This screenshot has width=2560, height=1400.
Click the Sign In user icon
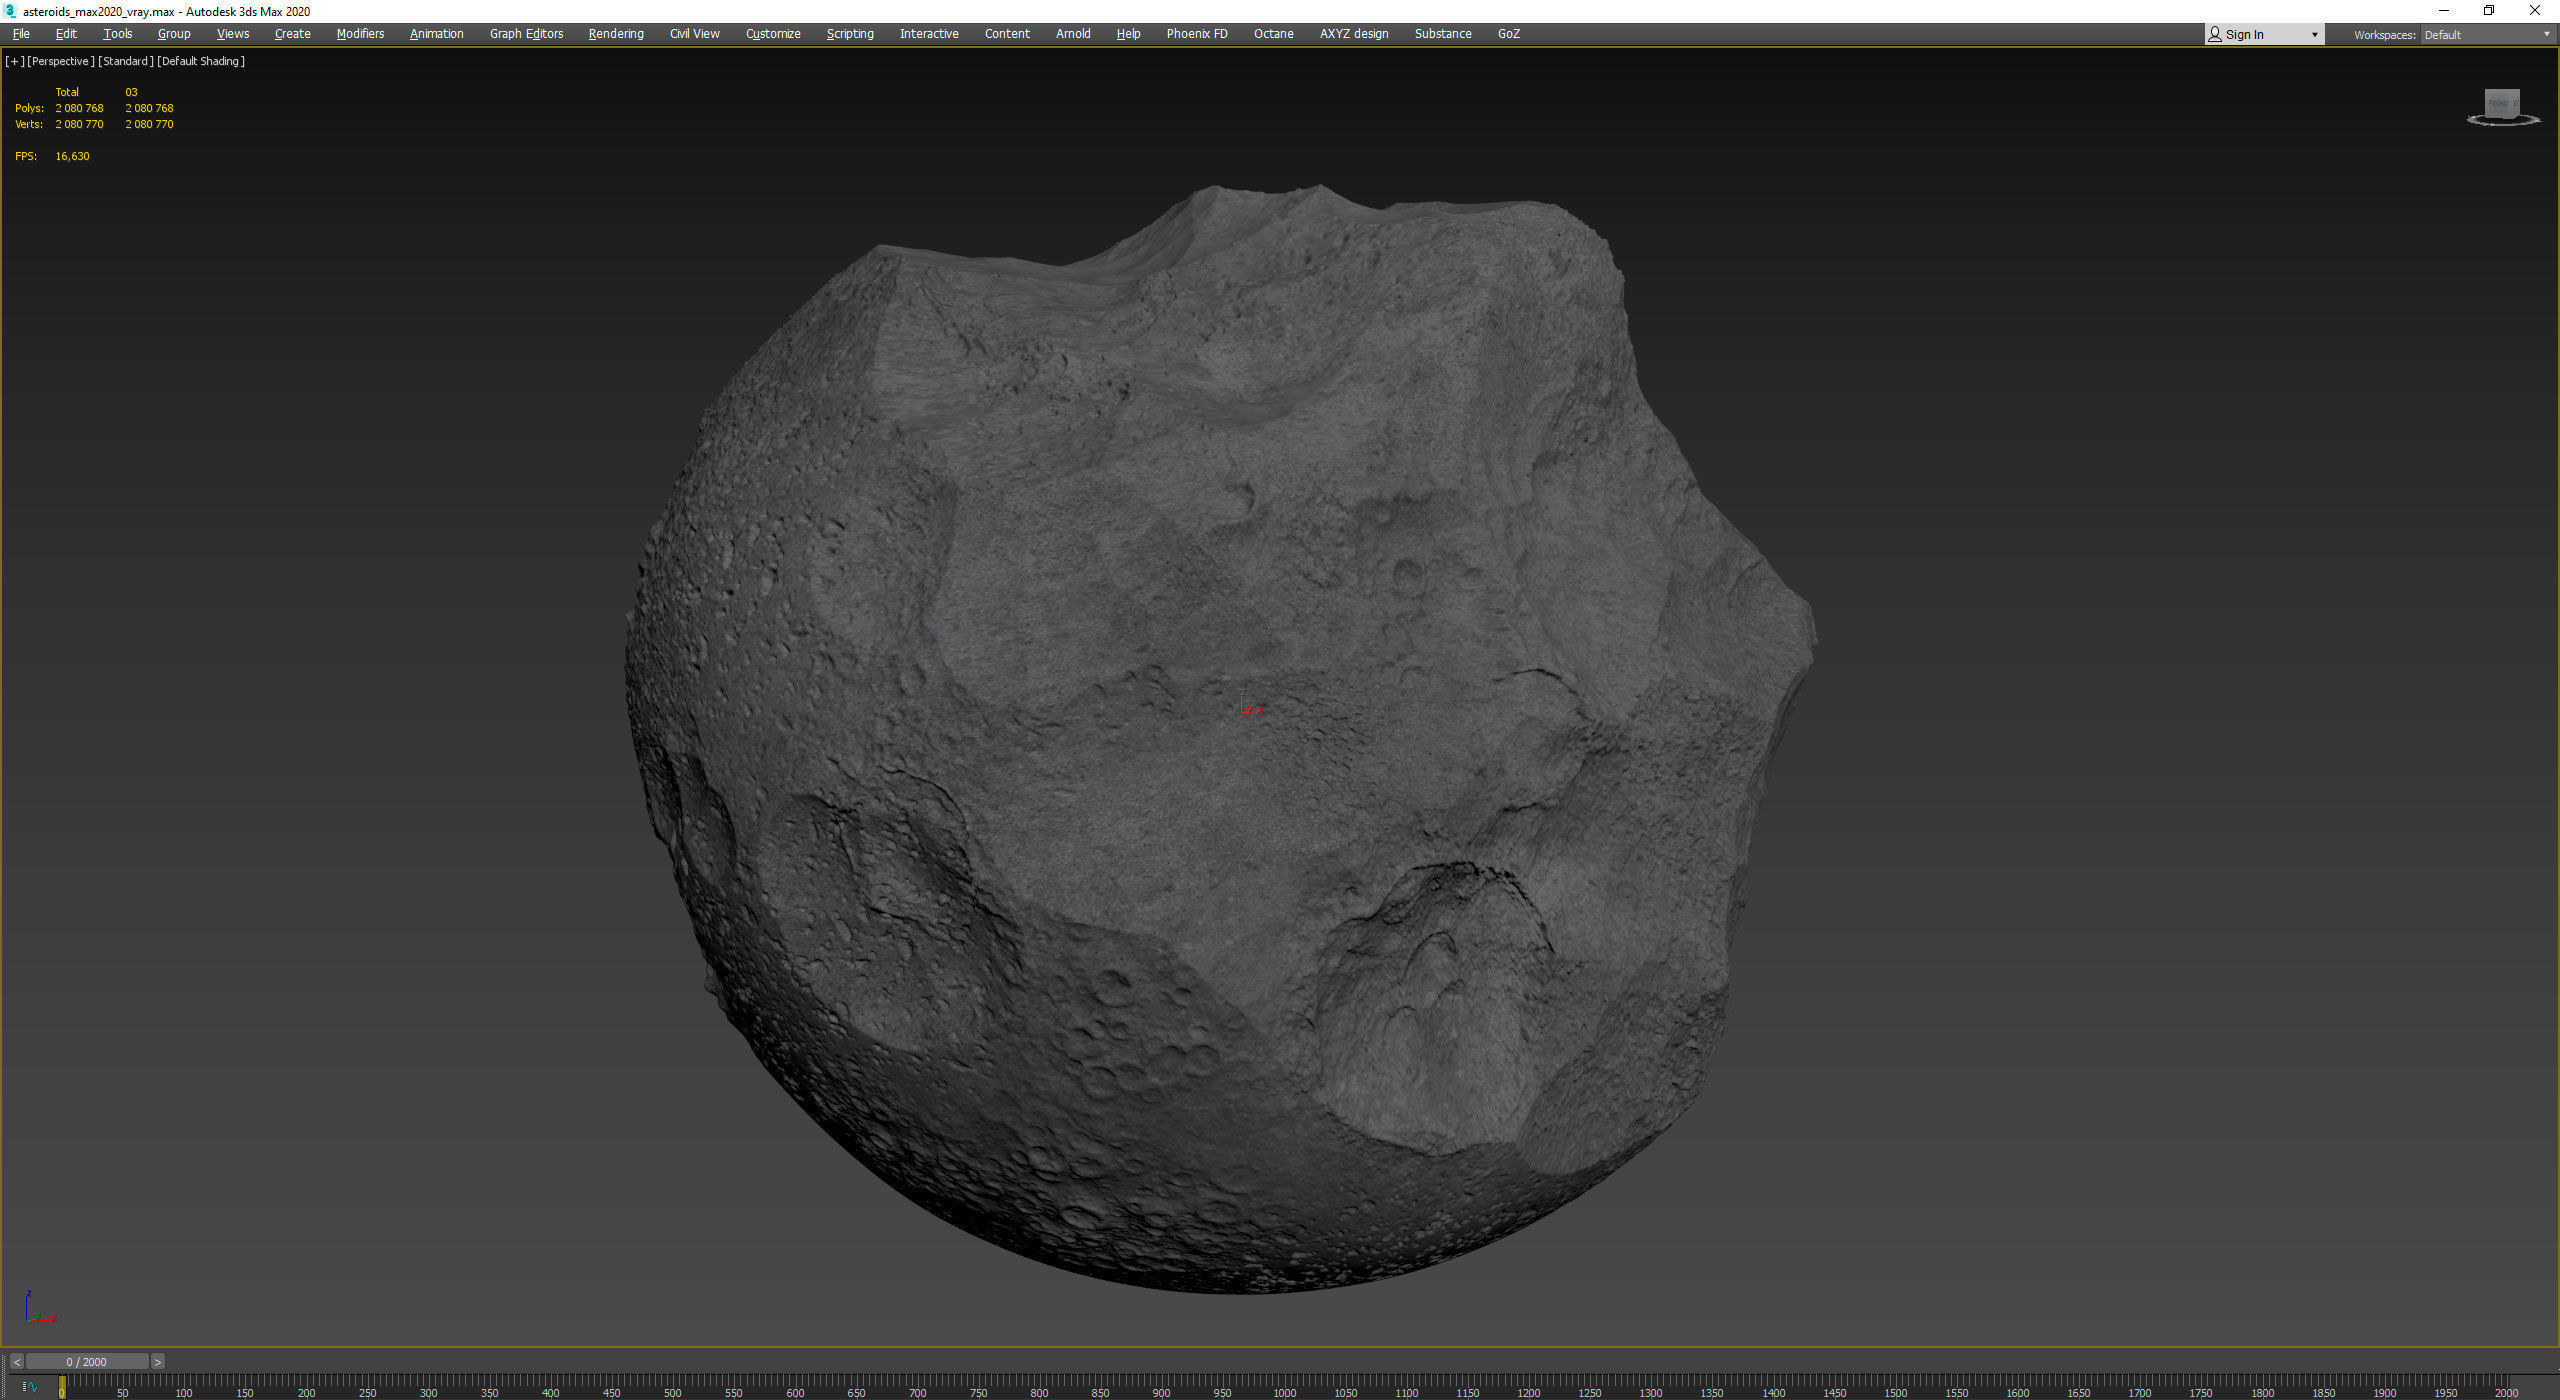tap(2215, 34)
